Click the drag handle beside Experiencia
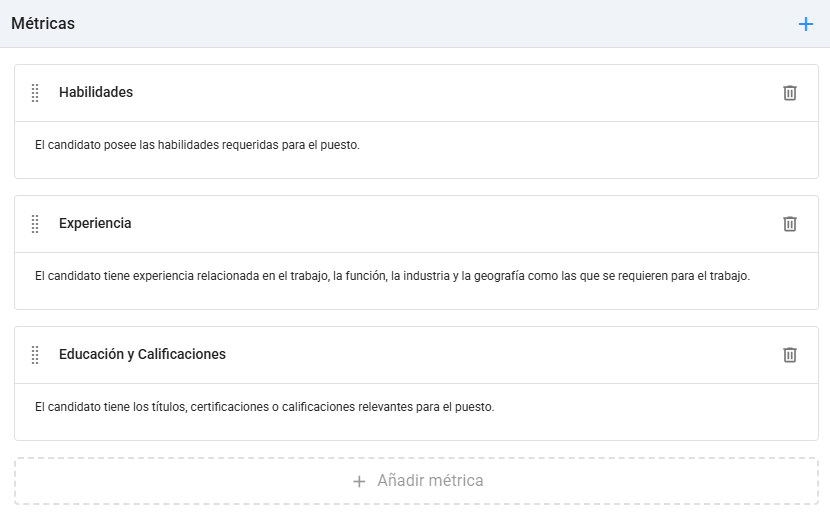Screen dimensions: 830x516 (x=35, y=224)
